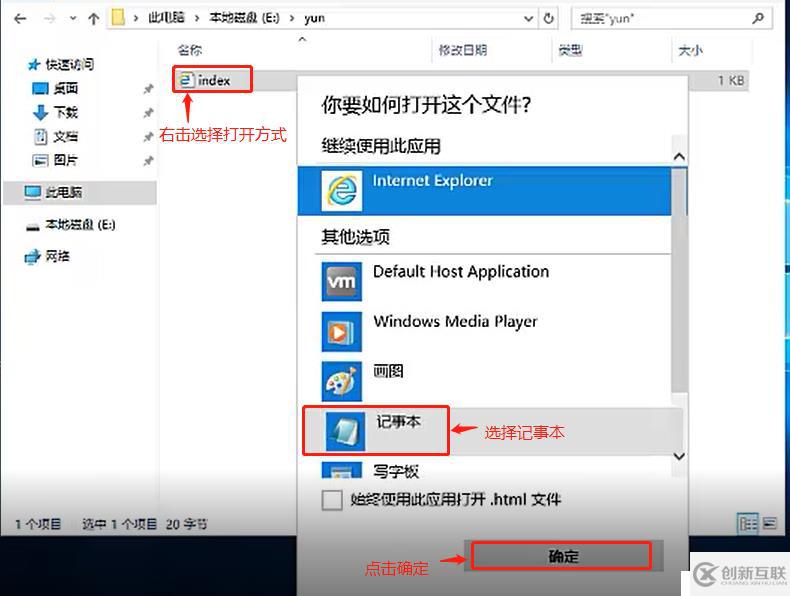Choose 记事本 label in the list
Viewport: 790px width, 596px height.
pos(398,421)
